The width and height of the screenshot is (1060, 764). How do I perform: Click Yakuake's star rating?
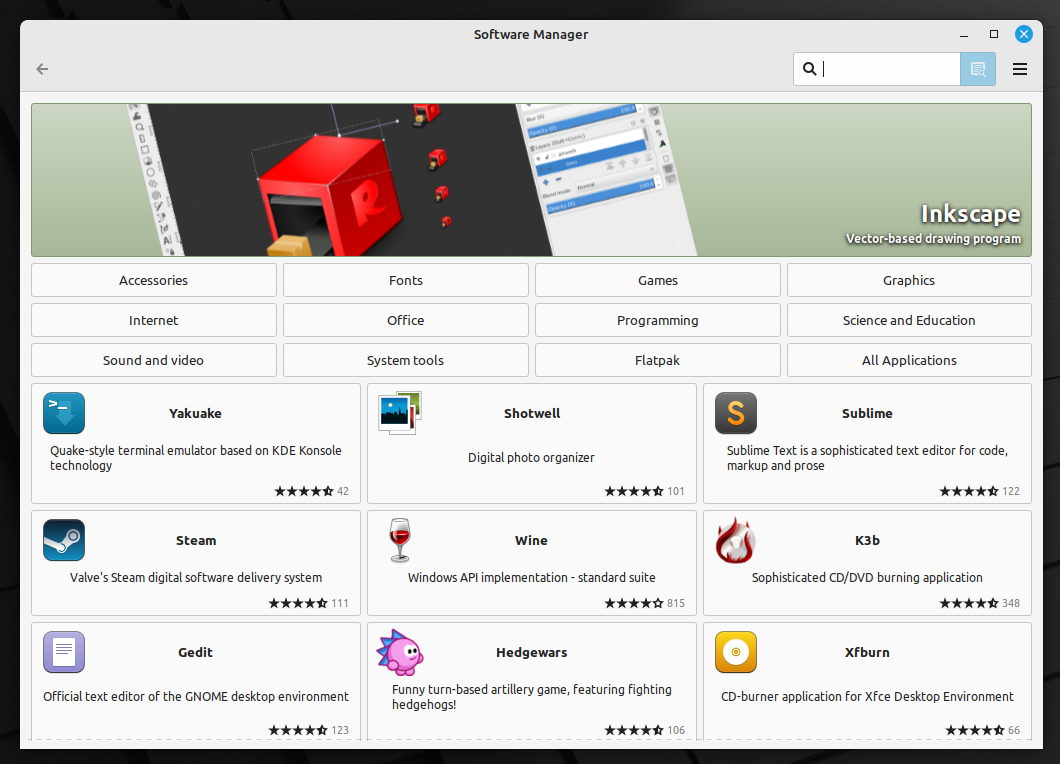coord(304,491)
